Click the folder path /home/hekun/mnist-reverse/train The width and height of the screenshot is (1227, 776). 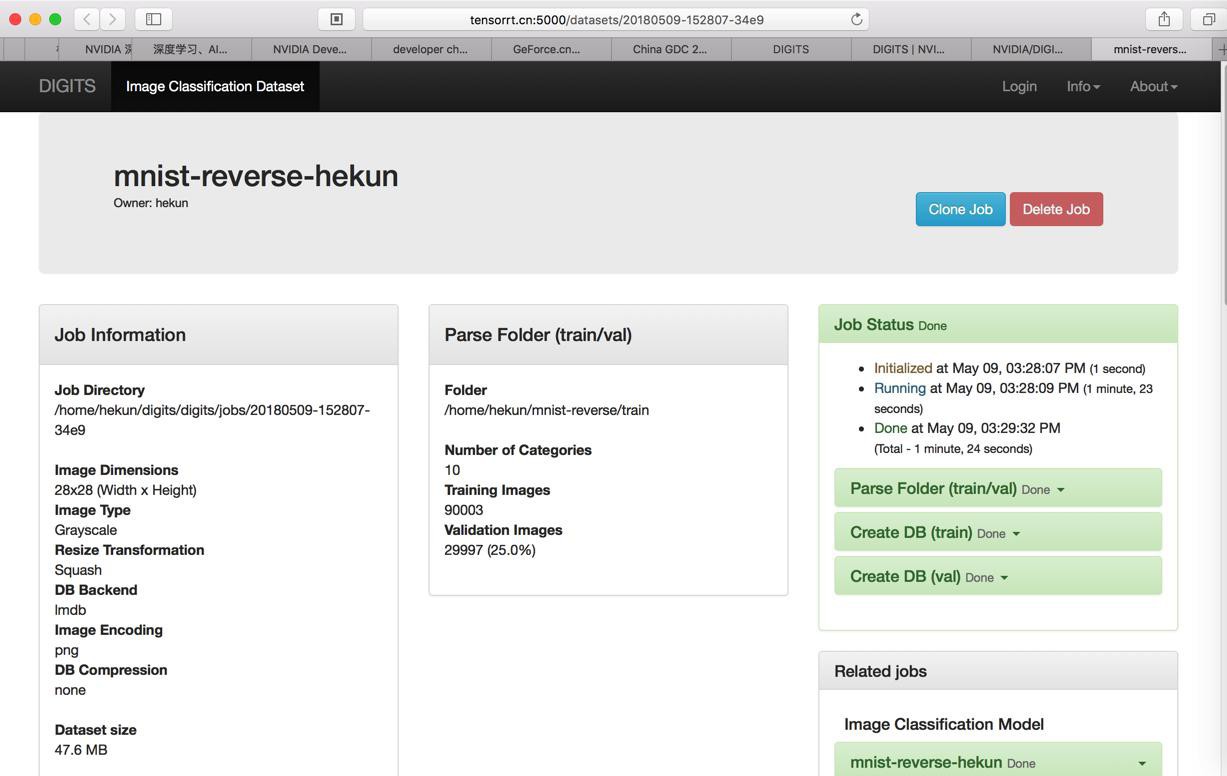point(547,410)
